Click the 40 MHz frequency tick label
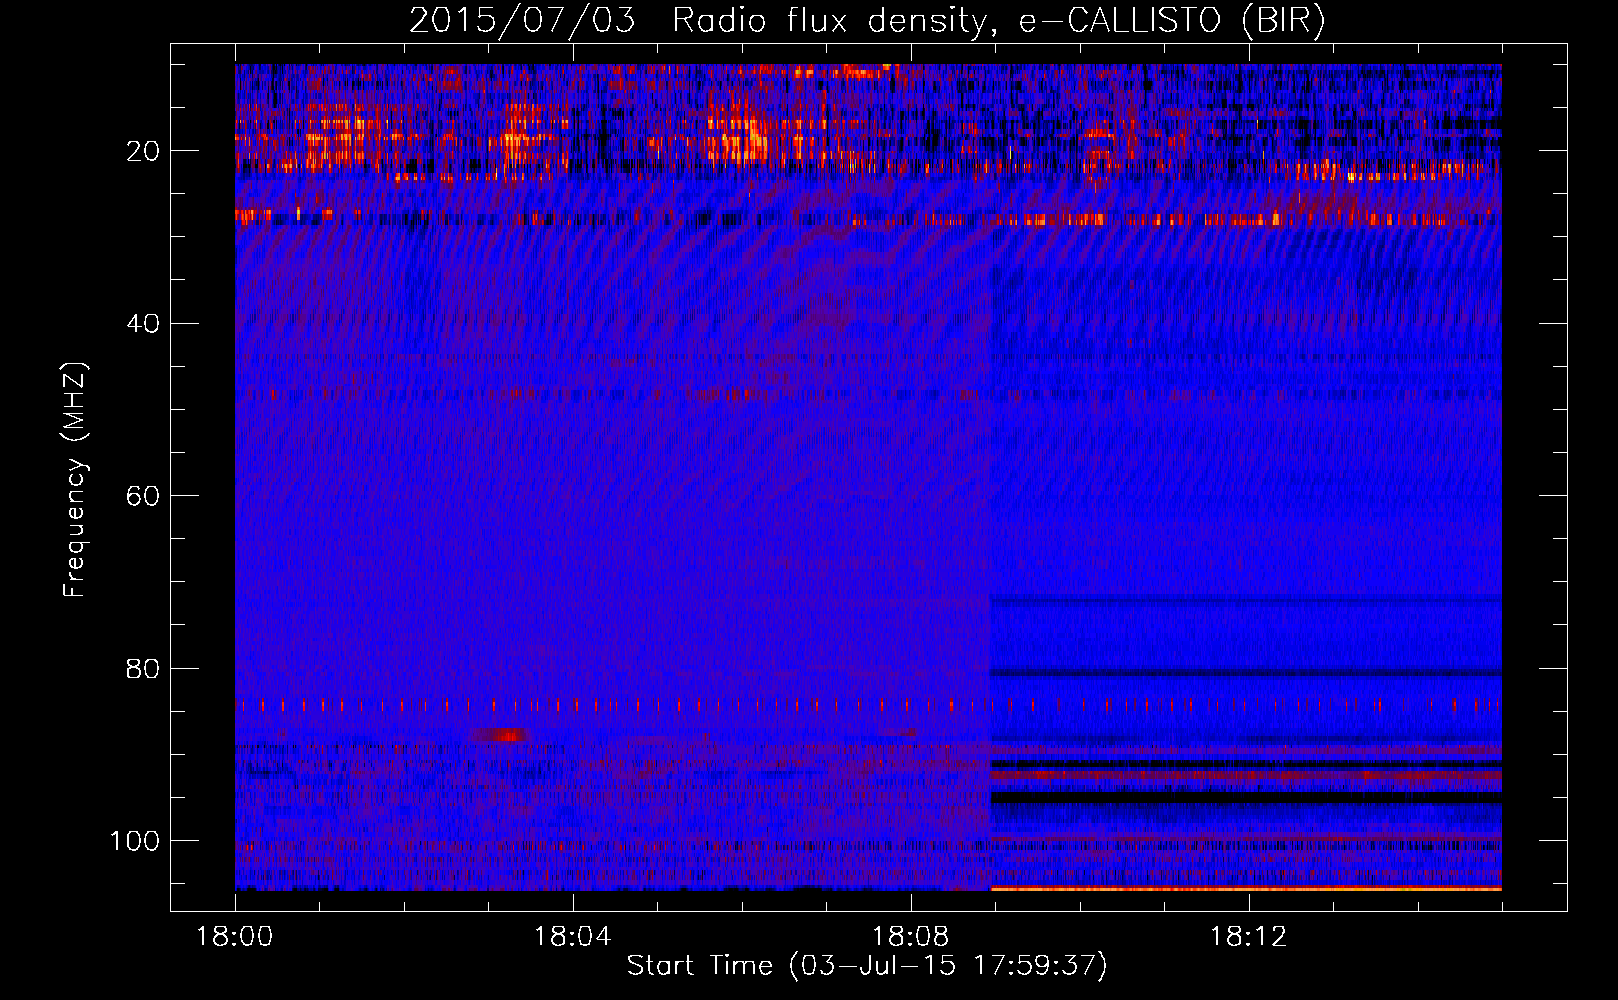 tap(143, 324)
